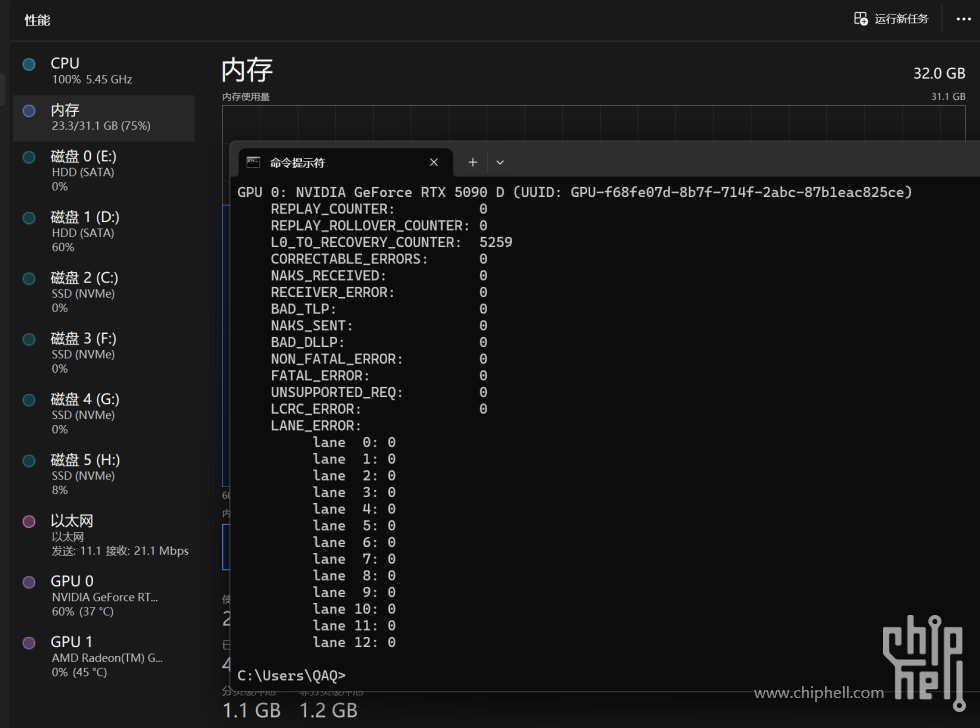Open the three-dot more options menu

(963, 19)
